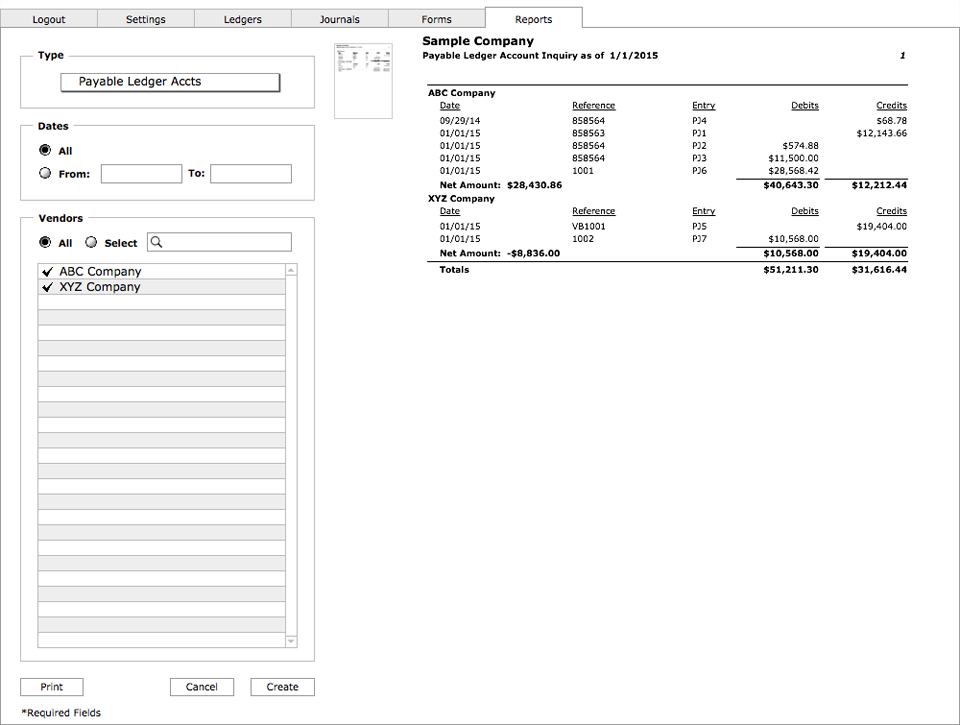
Task: Click the XYZ Company report heading
Action: 461,198
